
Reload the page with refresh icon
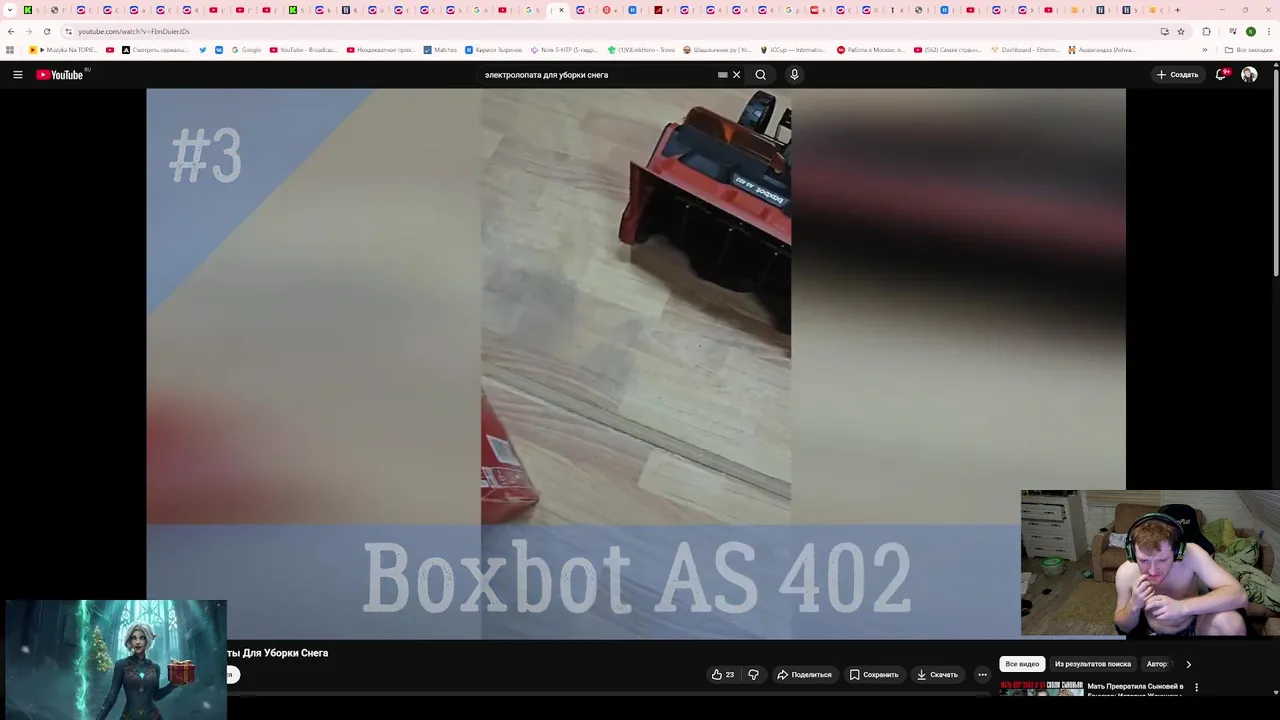pyautogui.click(x=46, y=31)
